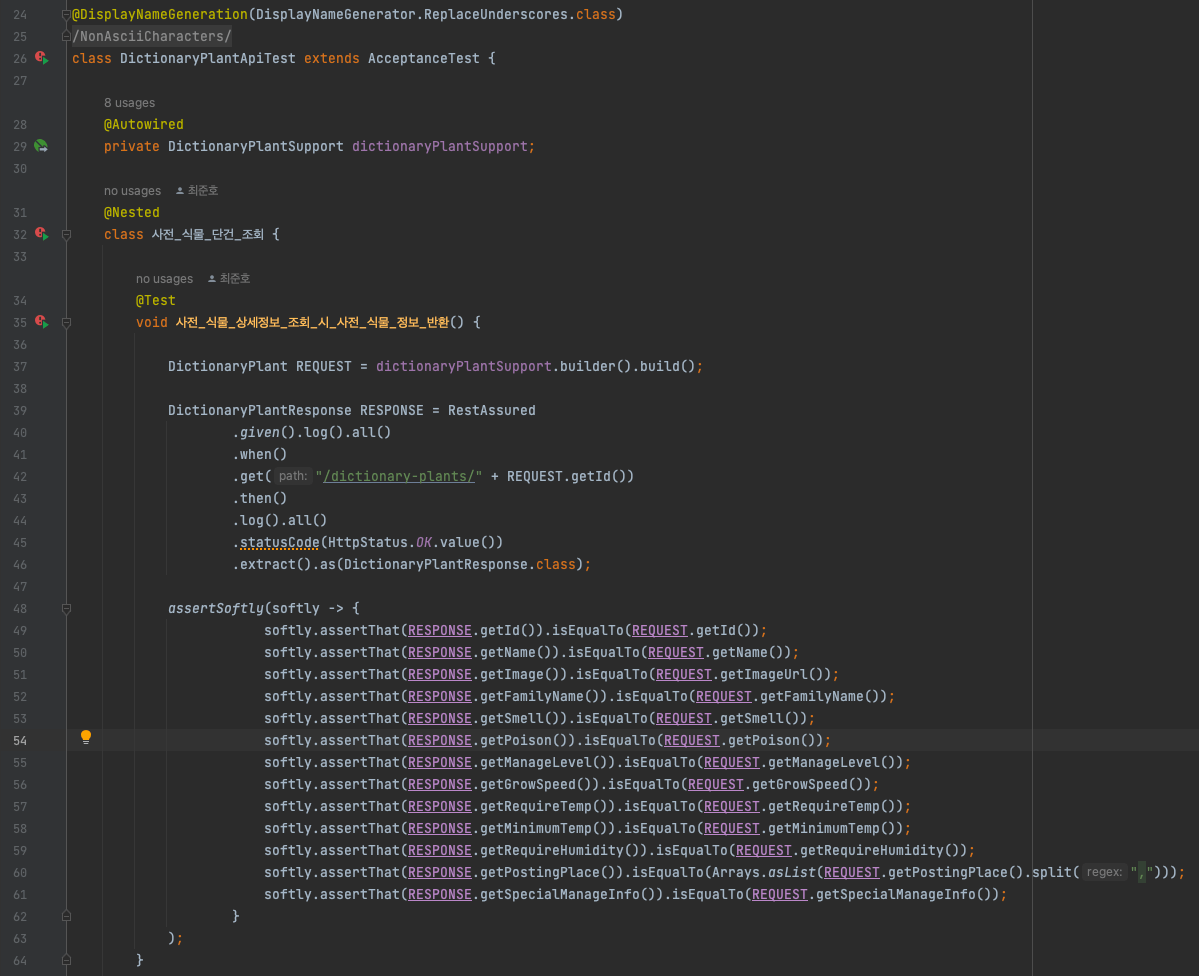
Task: Click the "regex:" inlay hint on line 60
Action: click(1105, 872)
